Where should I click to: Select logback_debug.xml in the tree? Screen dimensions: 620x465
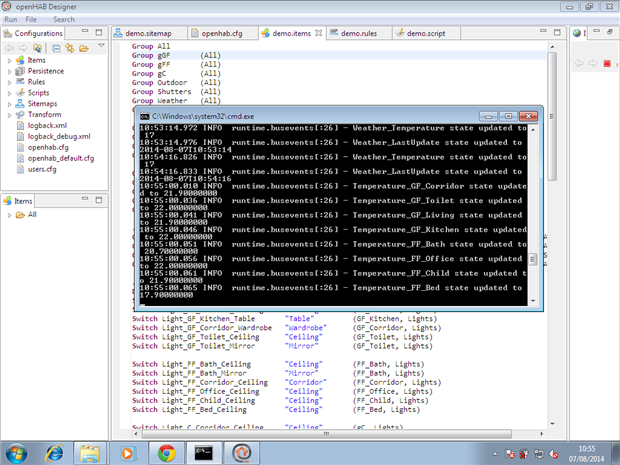coord(59,136)
